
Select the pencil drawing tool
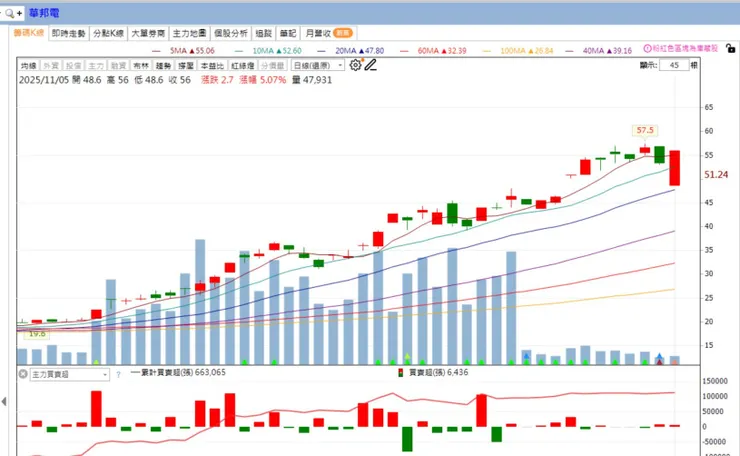371,65
